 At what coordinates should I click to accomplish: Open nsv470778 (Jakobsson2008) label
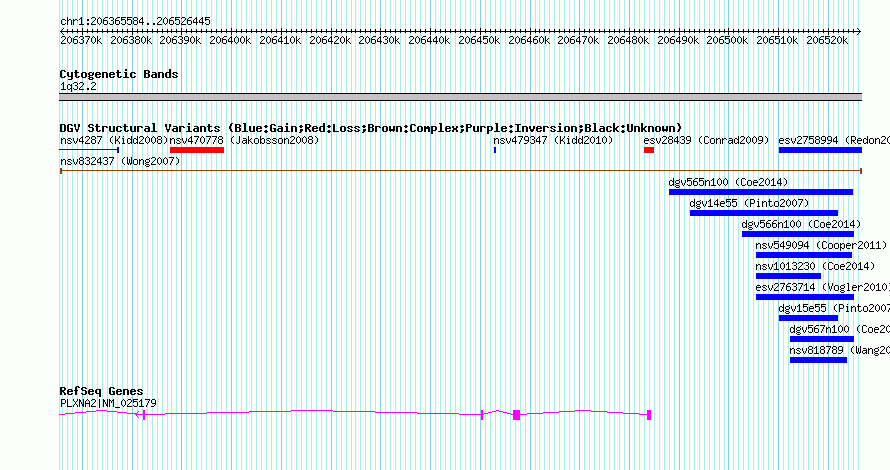click(x=245, y=140)
